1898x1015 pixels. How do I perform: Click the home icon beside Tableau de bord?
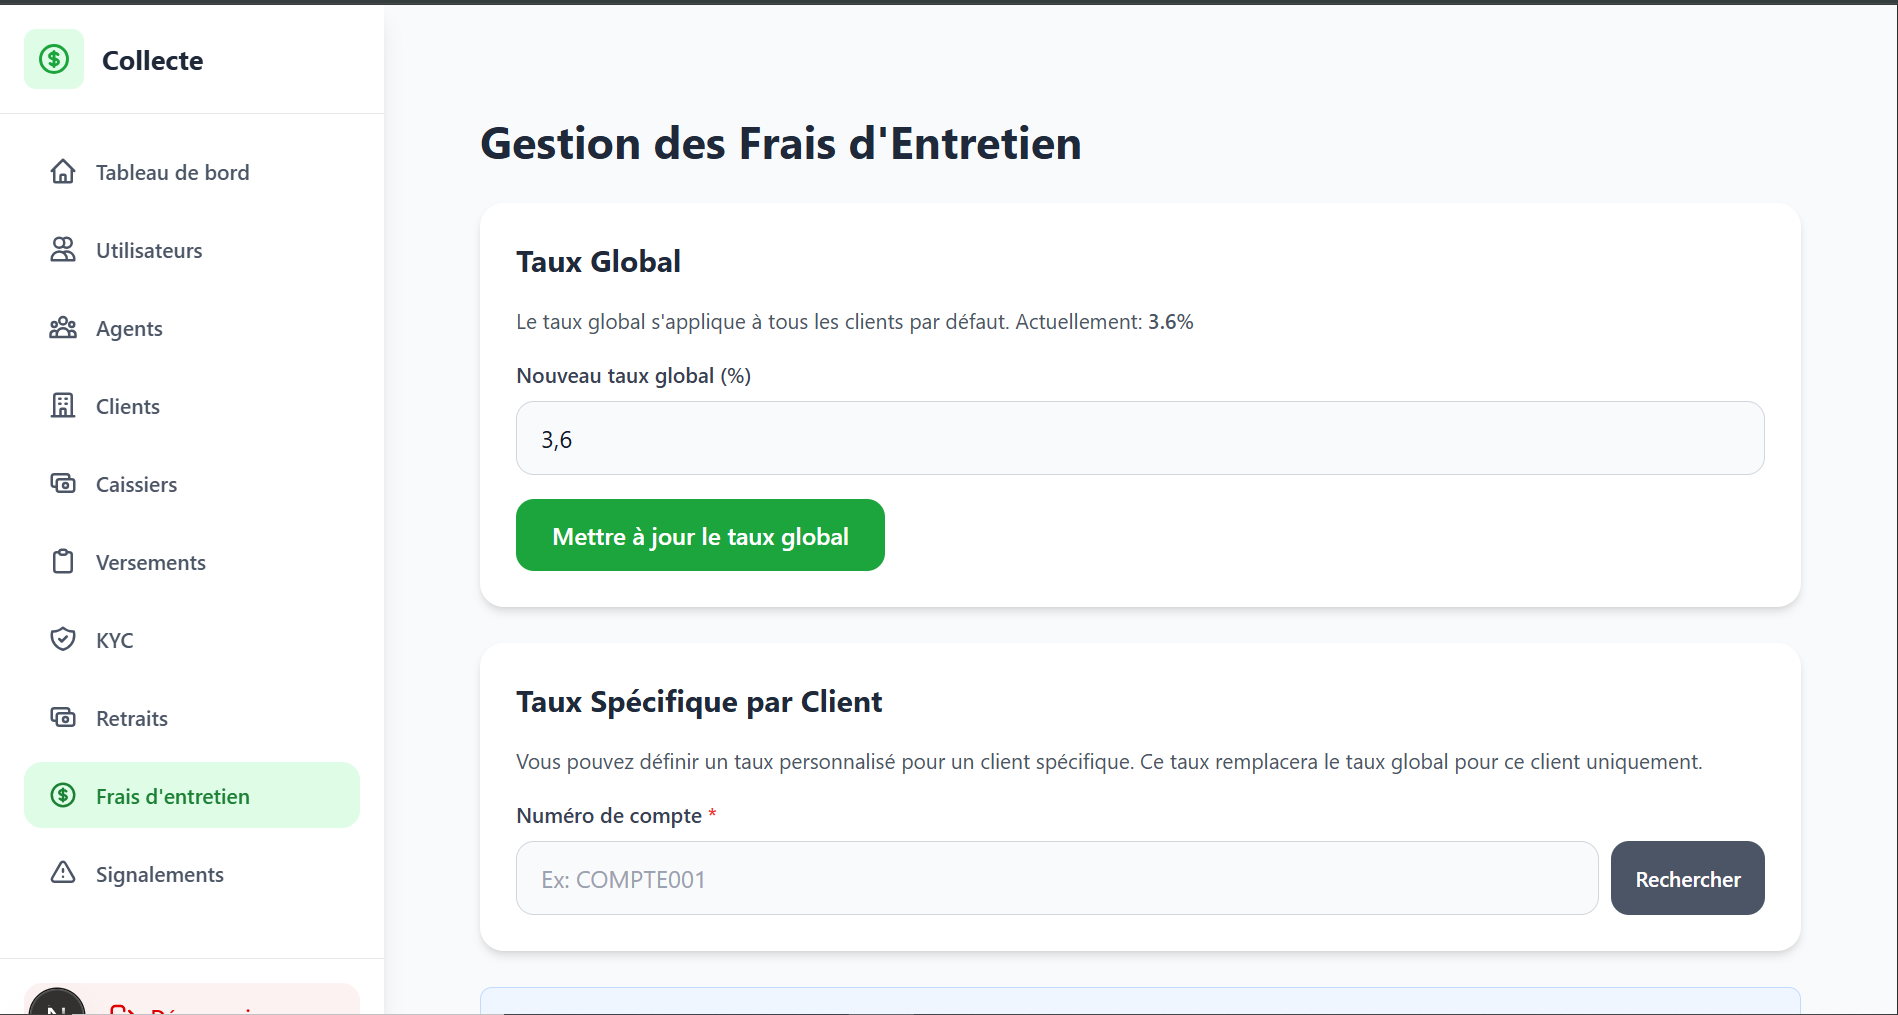pos(63,171)
